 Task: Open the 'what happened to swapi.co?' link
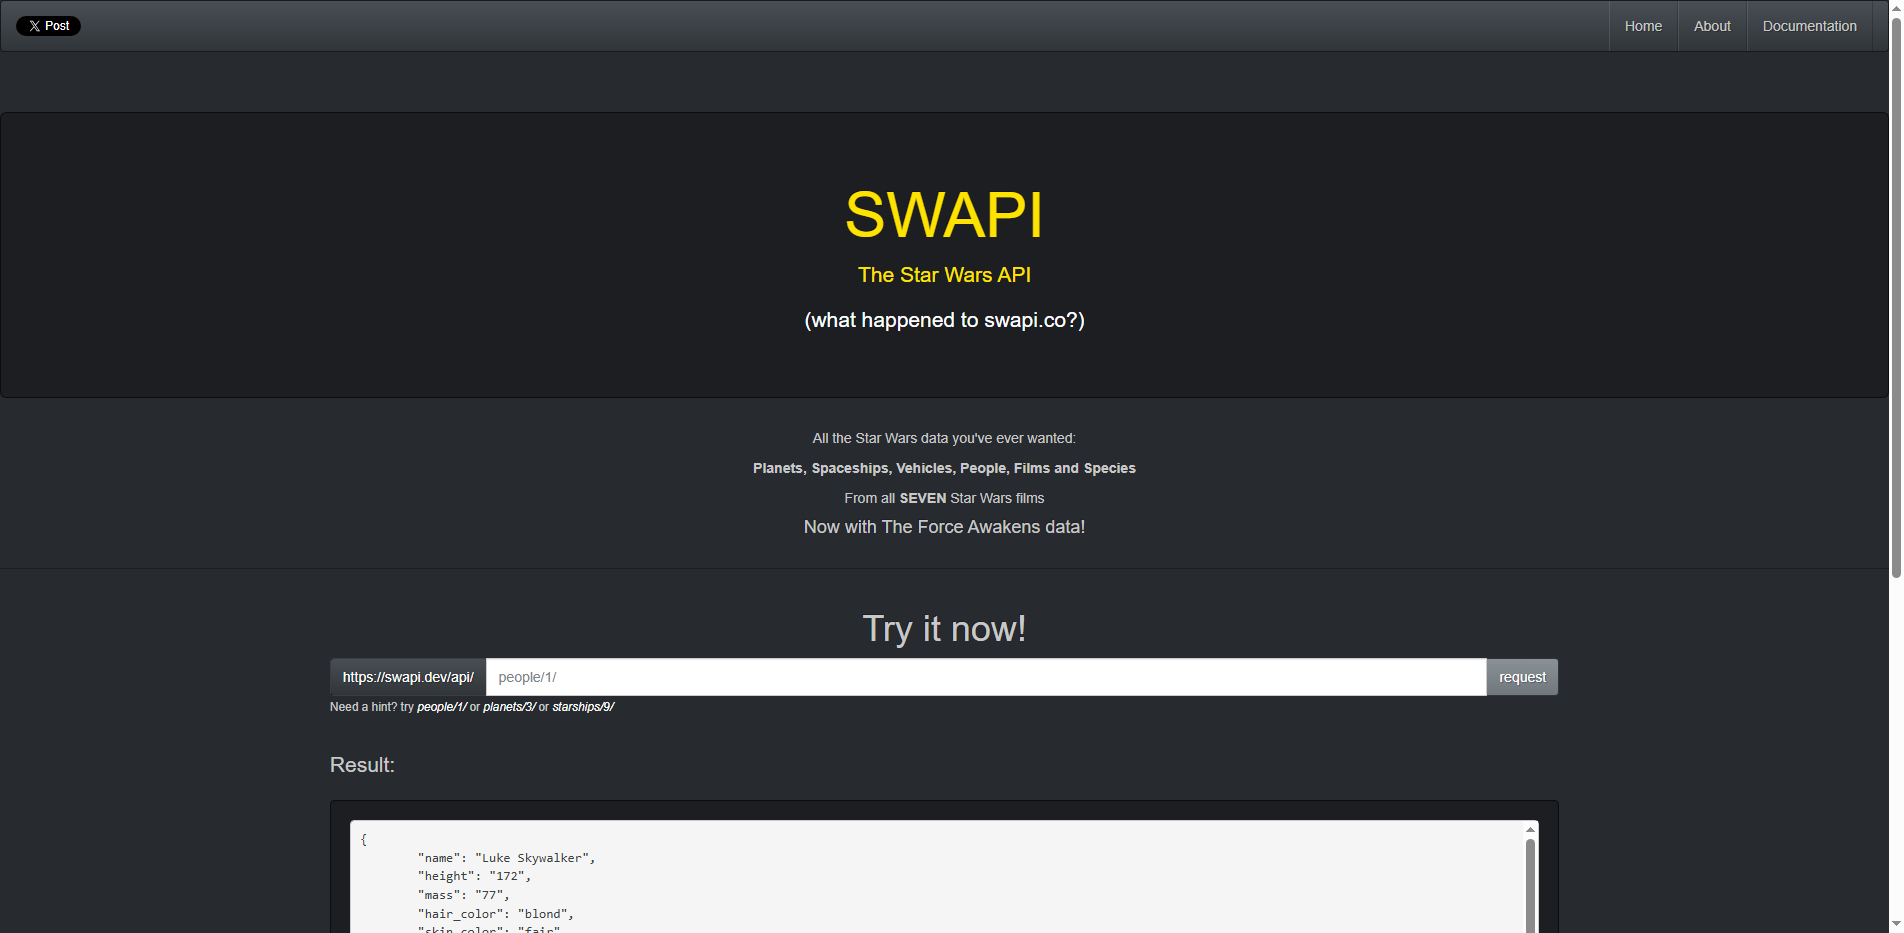pos(943,320)
